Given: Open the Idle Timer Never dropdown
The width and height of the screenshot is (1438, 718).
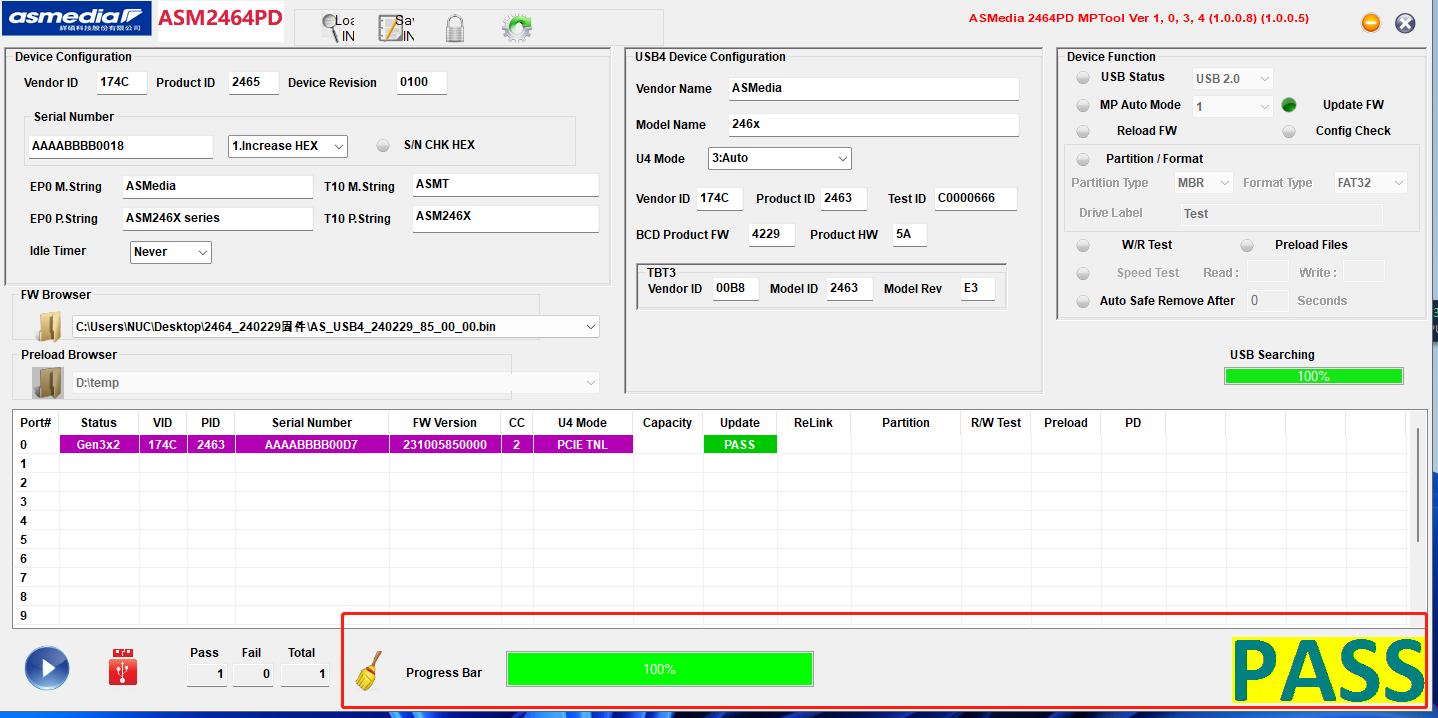Looking at the screenshot, I should tap(171, 252).
